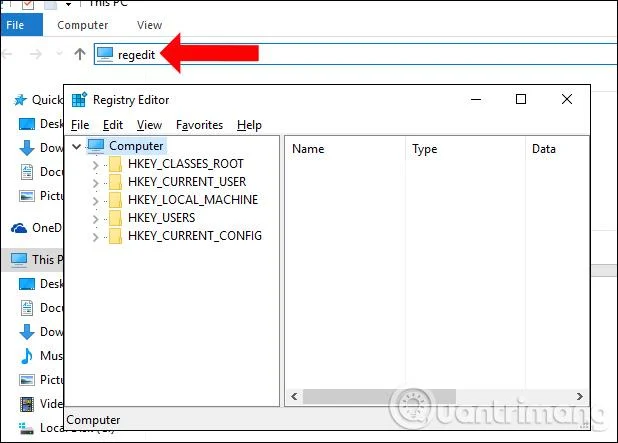Viewport: 618px width, 443px height.
Task: Click the HKEY_CURRENT_CONFIG folder icon
Action: 115,236
